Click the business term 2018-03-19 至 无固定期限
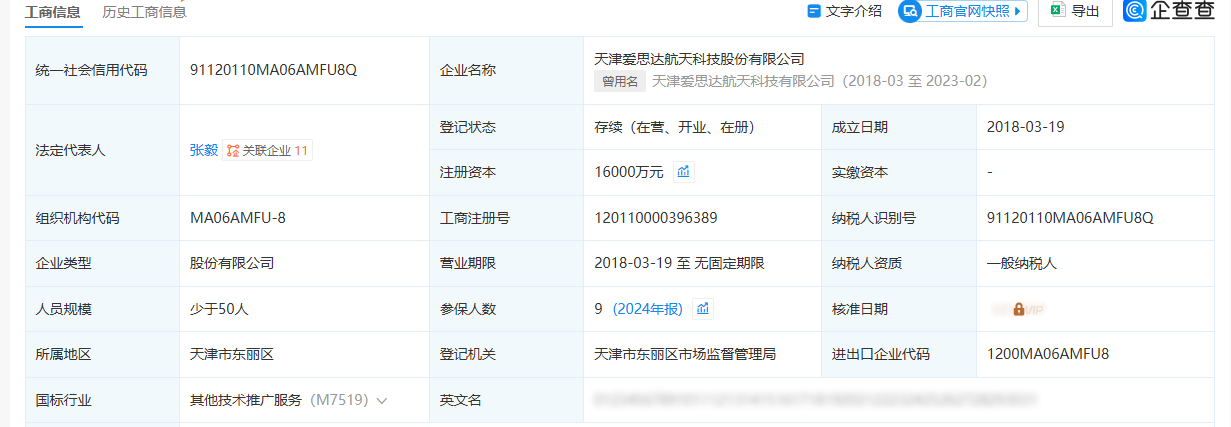Image resolution: width=1231 pixels, height=427 pixels. 679,263
